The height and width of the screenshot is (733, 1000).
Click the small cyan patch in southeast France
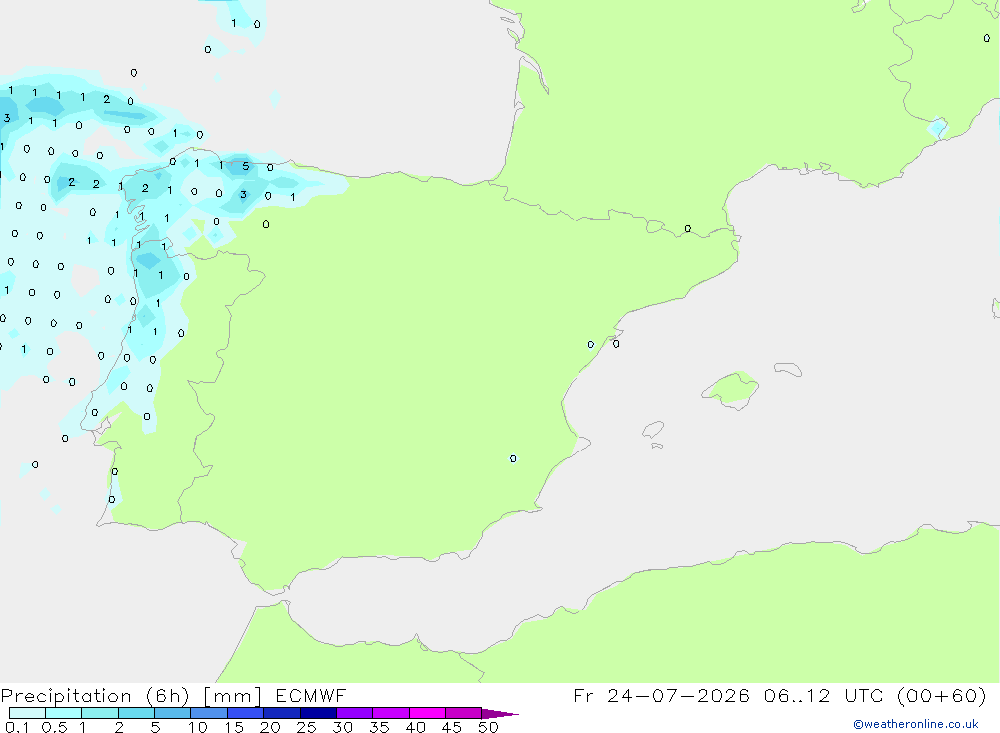click(x=938, y=128)
